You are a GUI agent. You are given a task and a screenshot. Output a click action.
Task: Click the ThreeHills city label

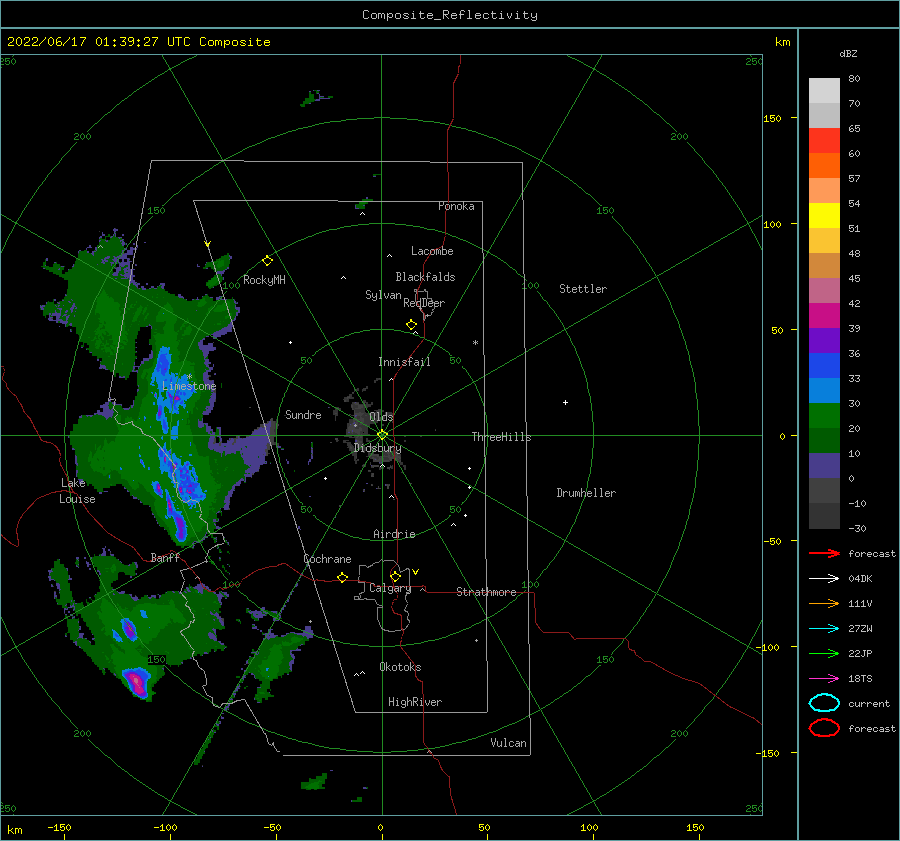click(501, 437)
